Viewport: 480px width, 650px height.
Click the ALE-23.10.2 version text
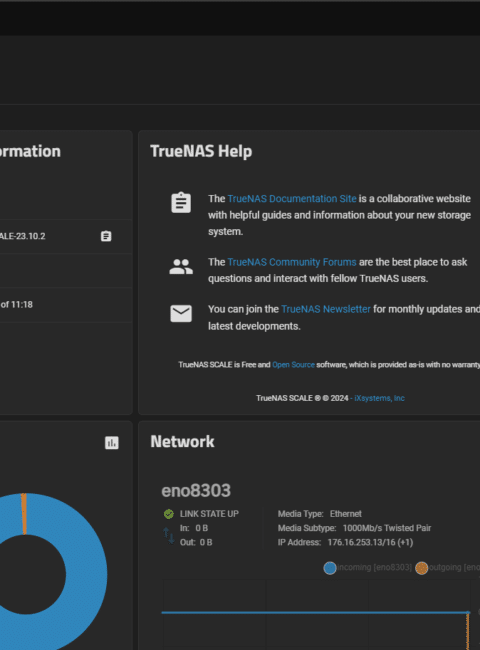23,236
